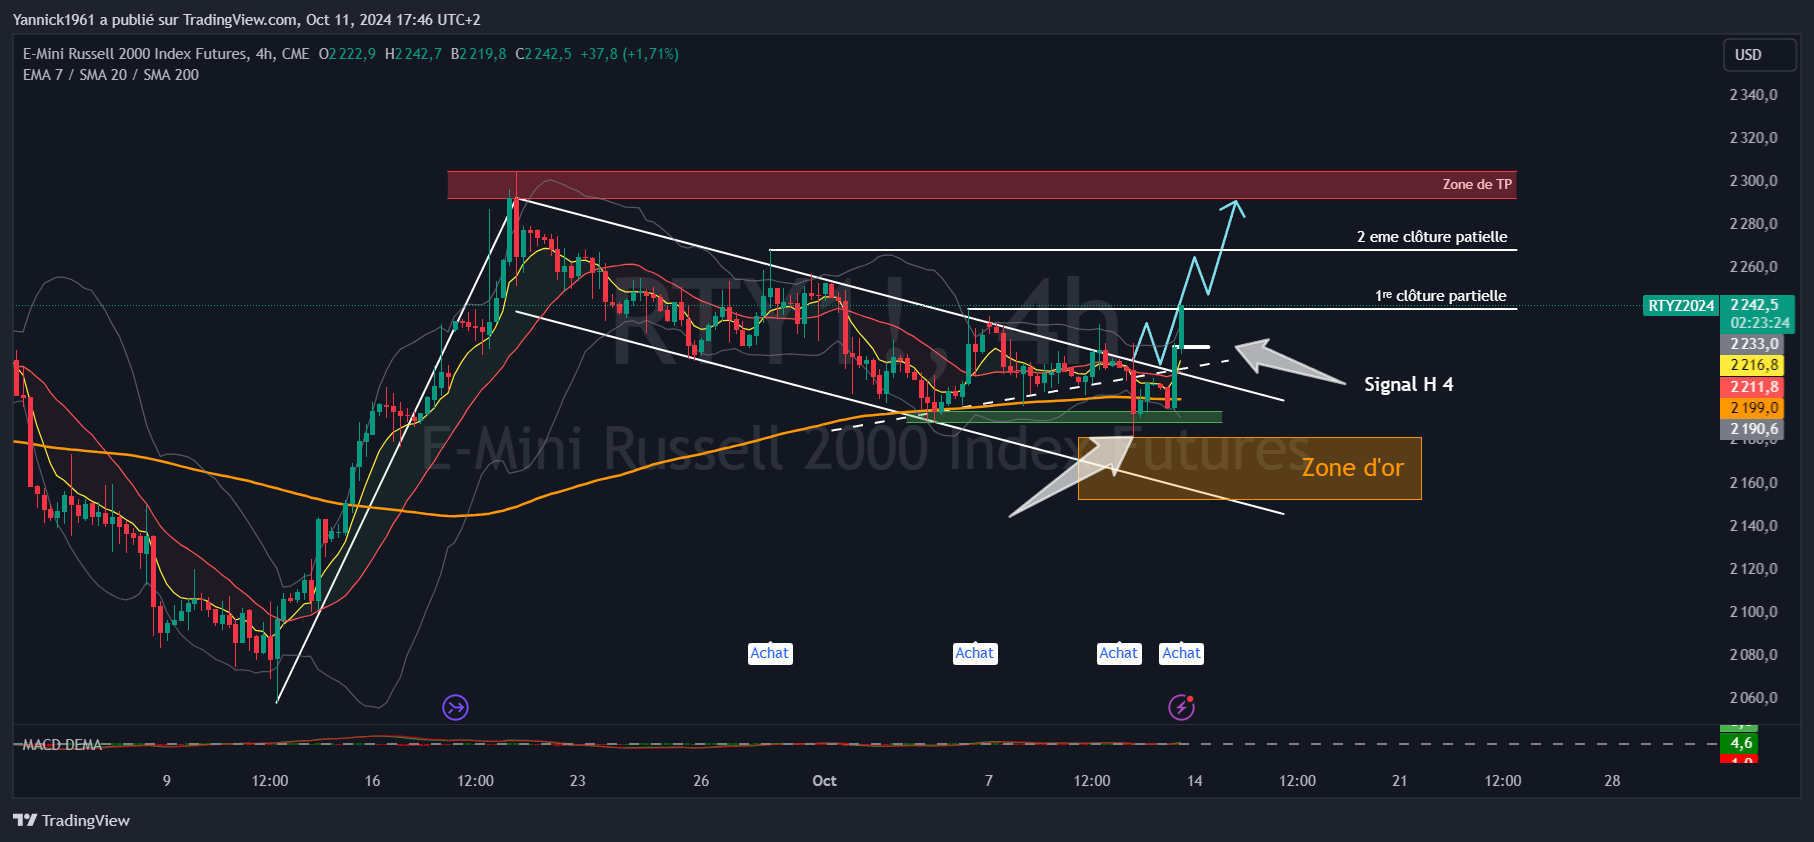This screenshot has width=1814, height=842.
Task: Select the E-Mini Russell 2000 Index Futures title
Action: pos(135,54)
